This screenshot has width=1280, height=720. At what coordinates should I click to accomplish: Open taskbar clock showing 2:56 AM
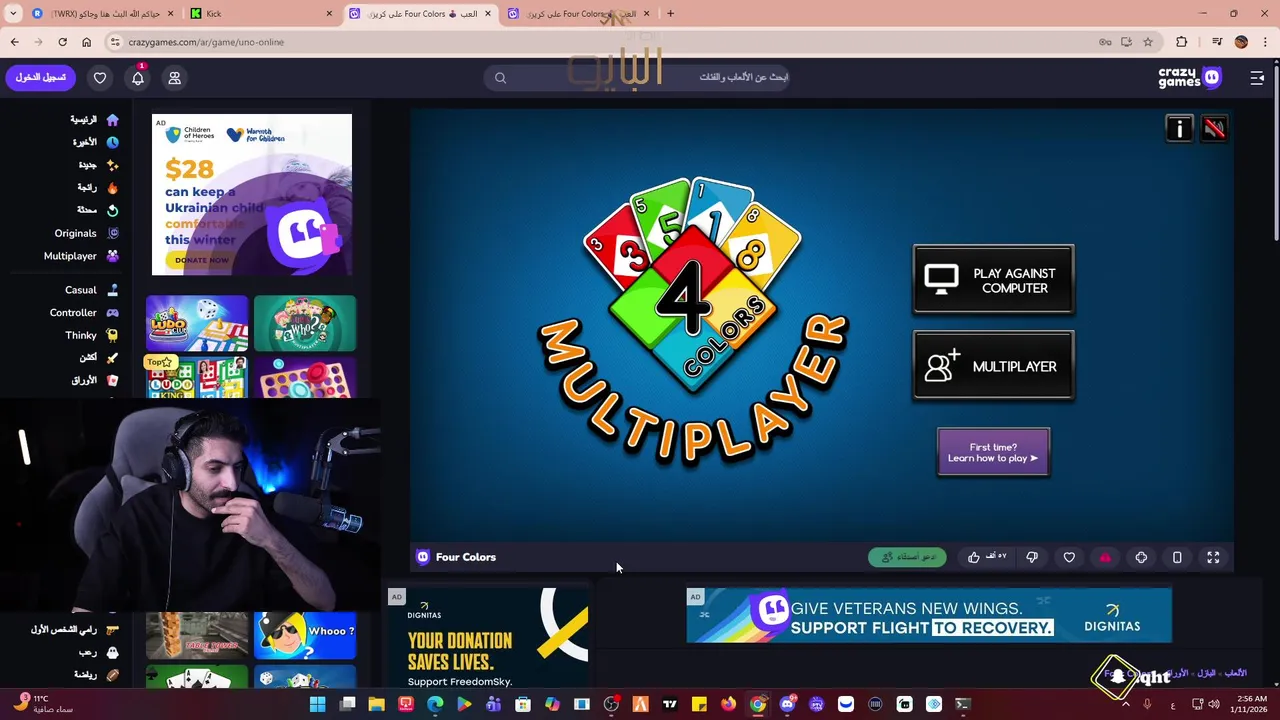pos(1251,704)
